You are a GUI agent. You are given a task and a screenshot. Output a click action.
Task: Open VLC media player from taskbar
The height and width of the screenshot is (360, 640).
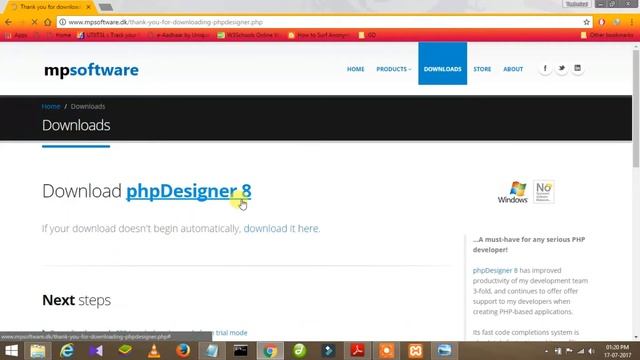click(x=154, y=351)
